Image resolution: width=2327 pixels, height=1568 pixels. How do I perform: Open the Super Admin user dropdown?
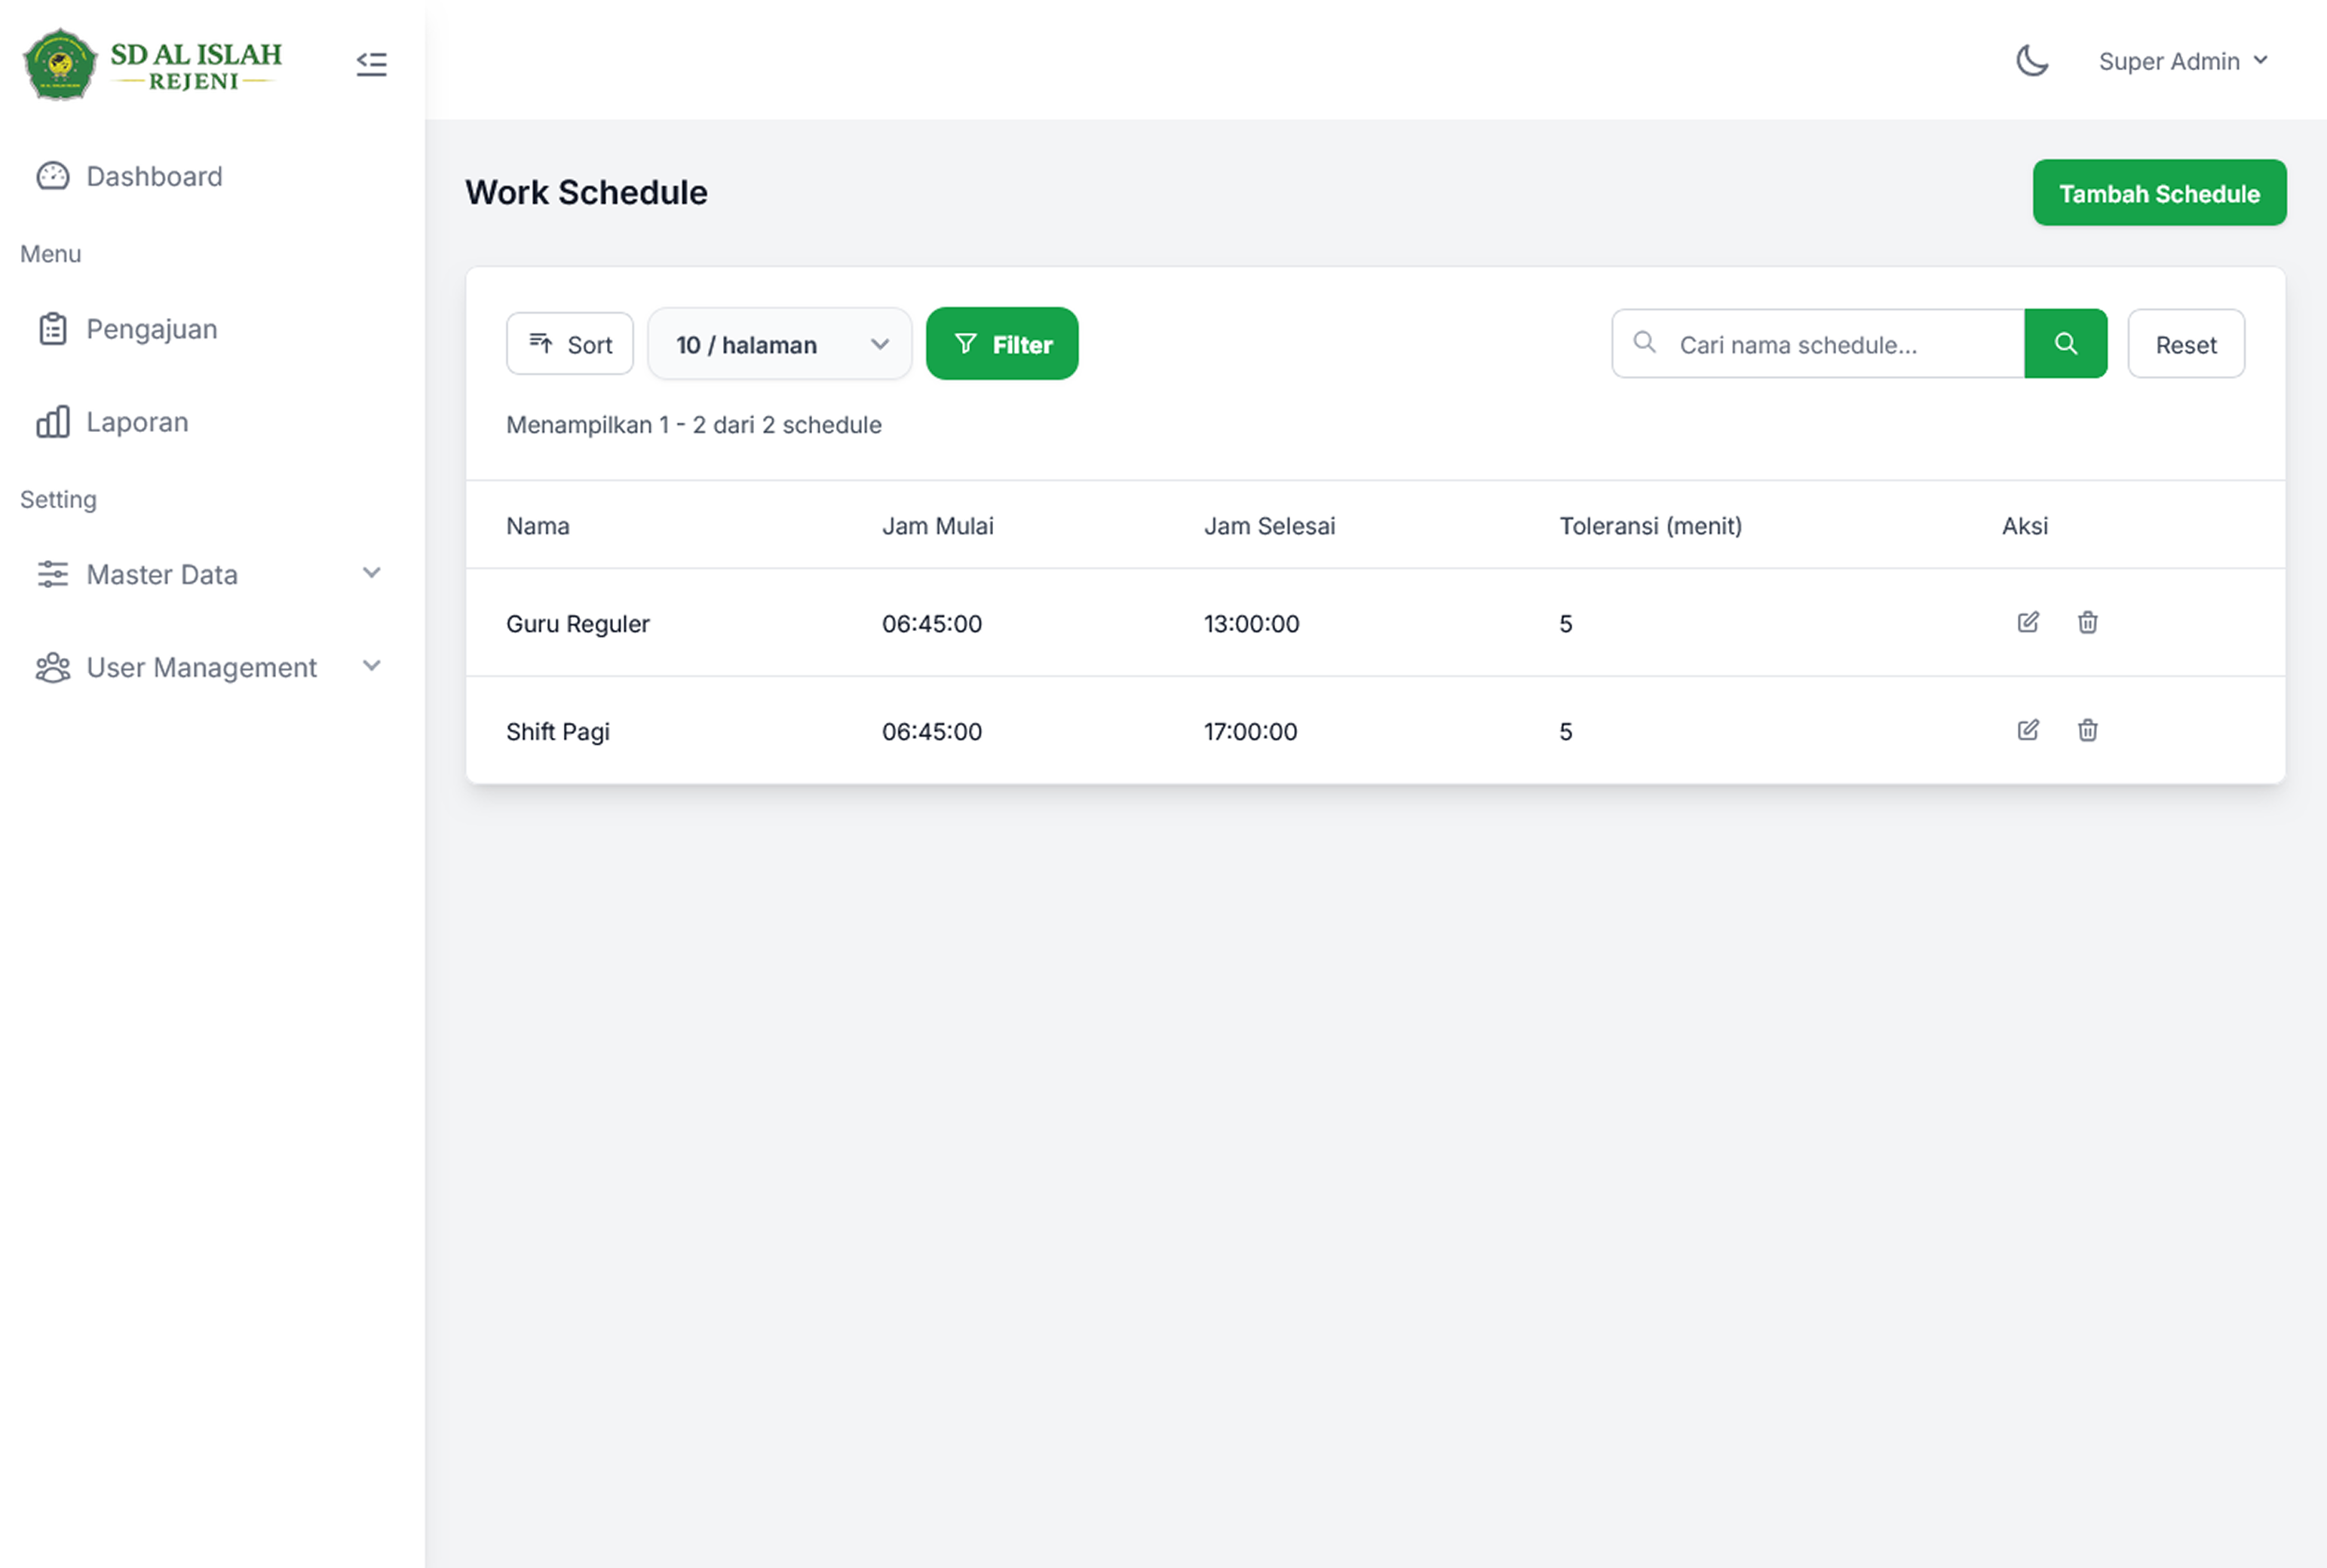point(2183,61)
